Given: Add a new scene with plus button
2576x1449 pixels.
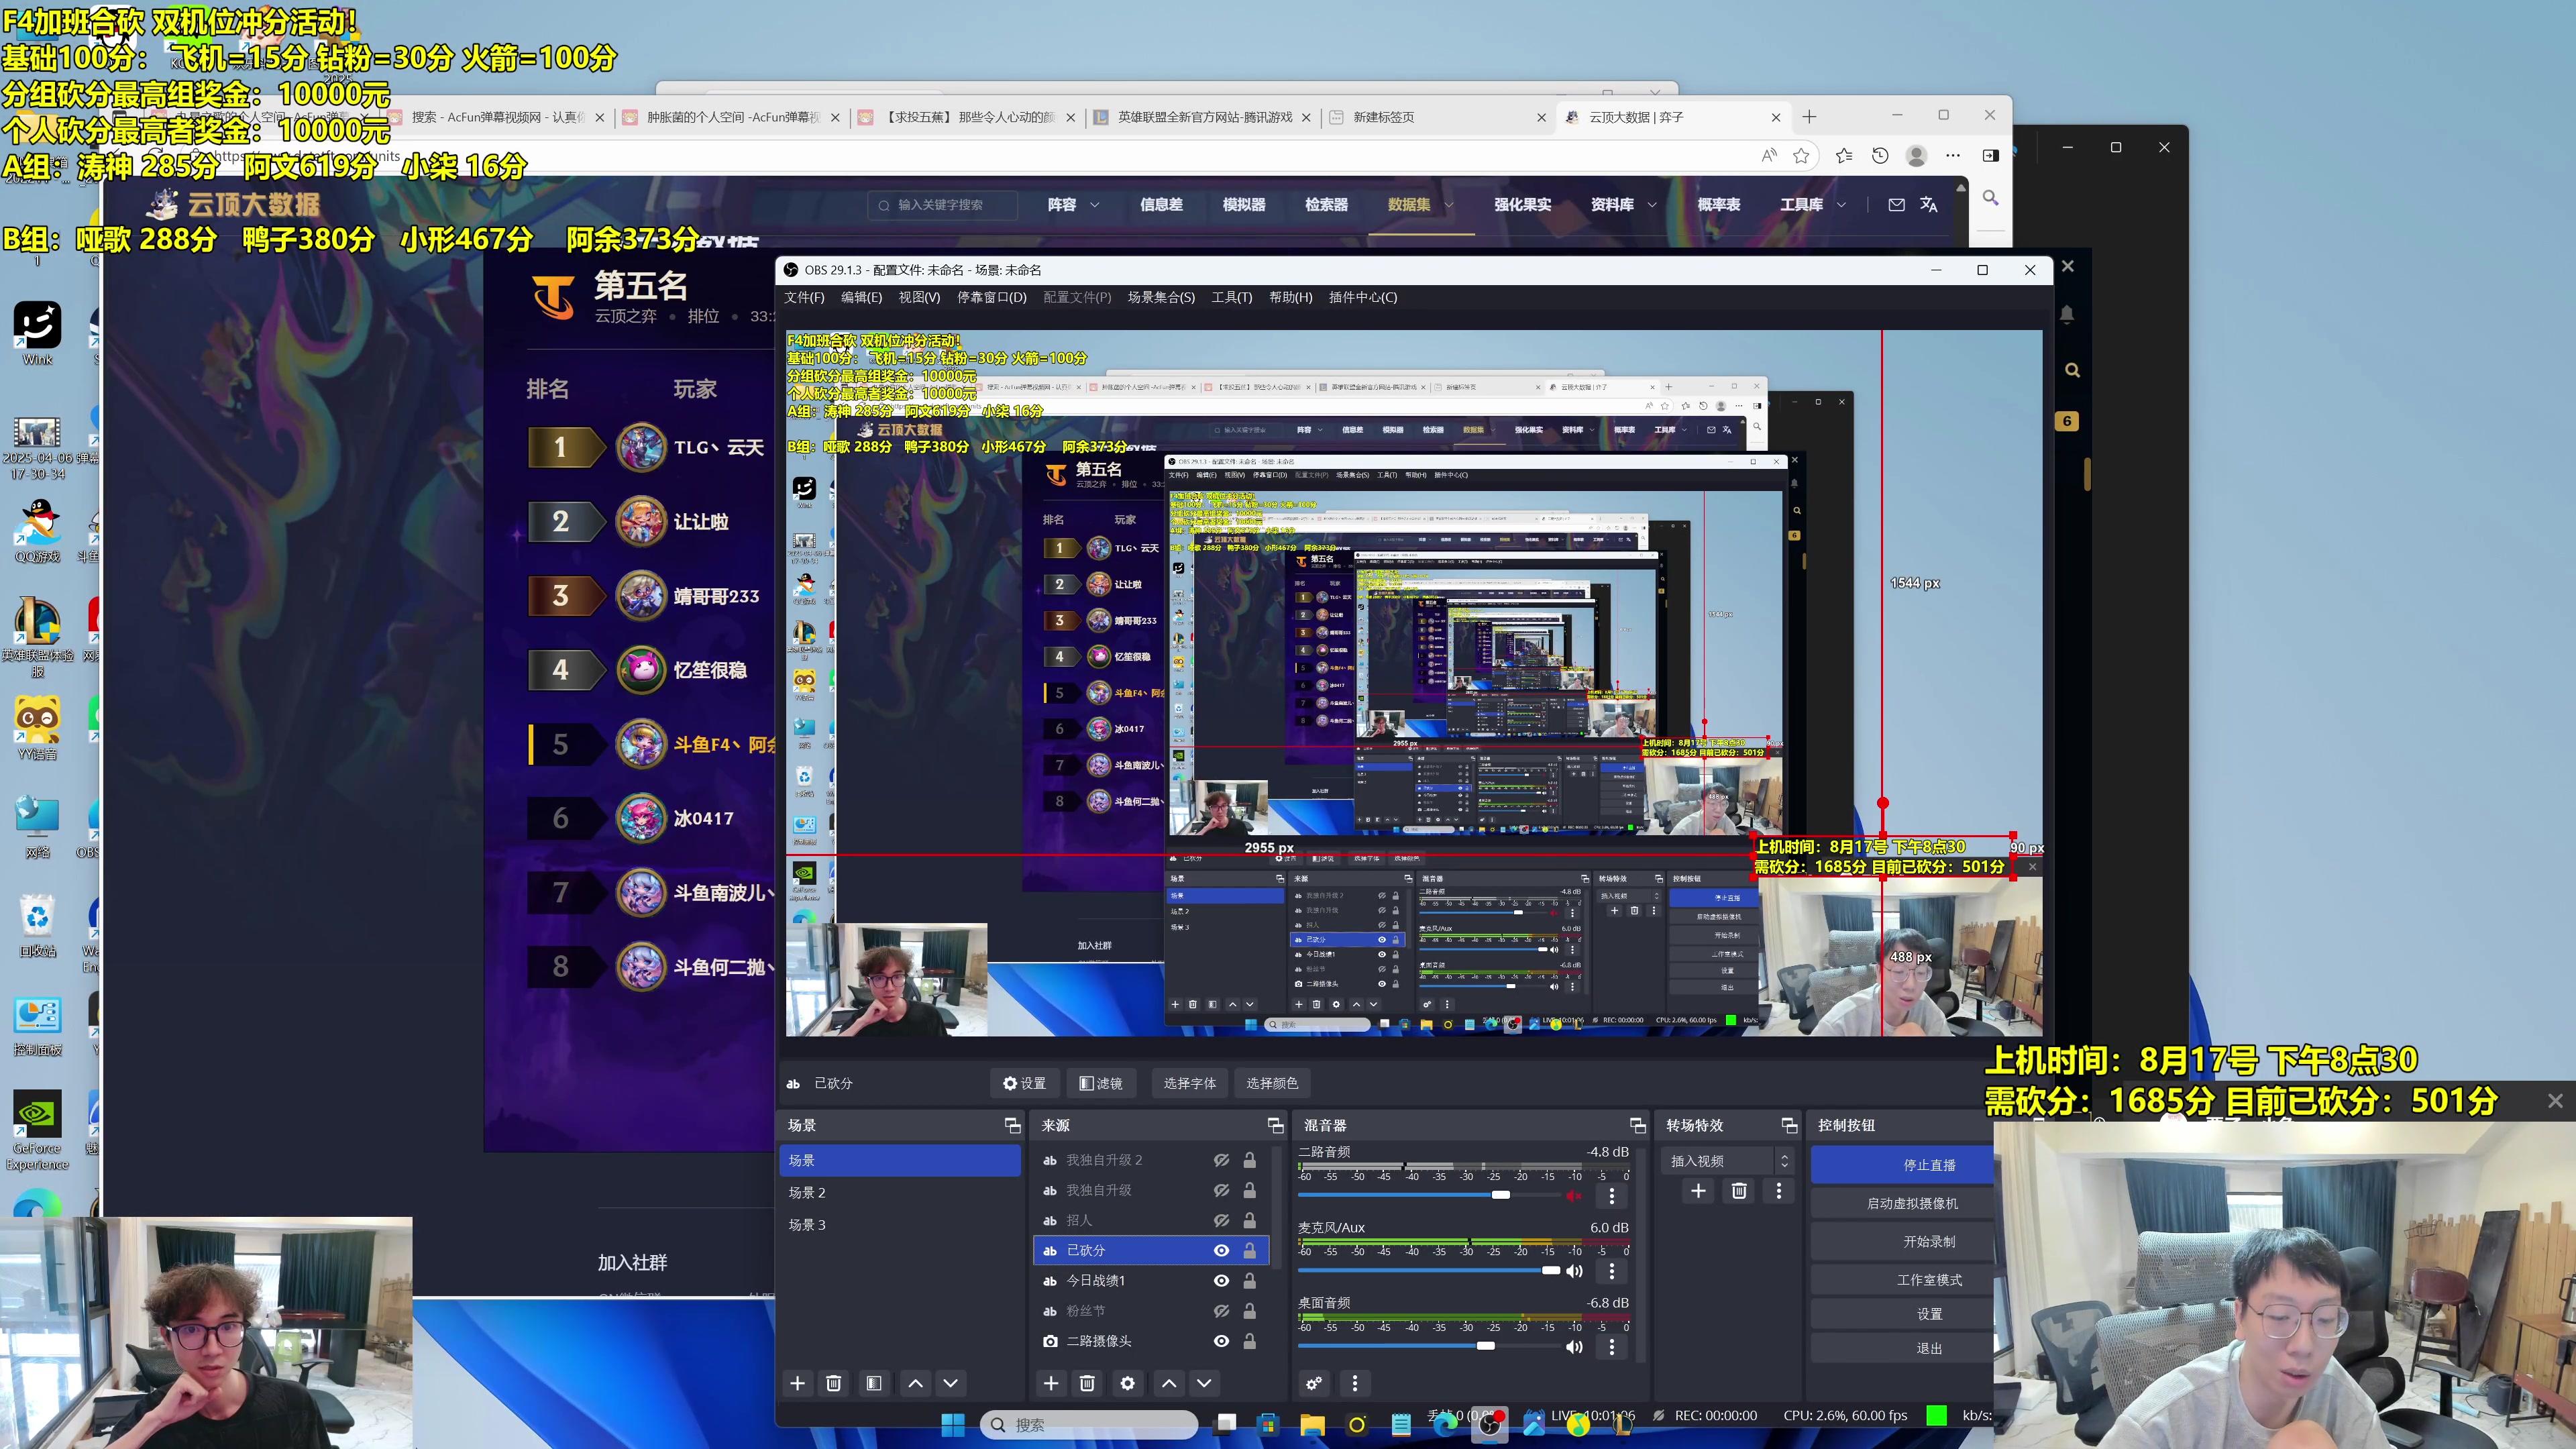Looking at the screenshot, I should 797,1383.
